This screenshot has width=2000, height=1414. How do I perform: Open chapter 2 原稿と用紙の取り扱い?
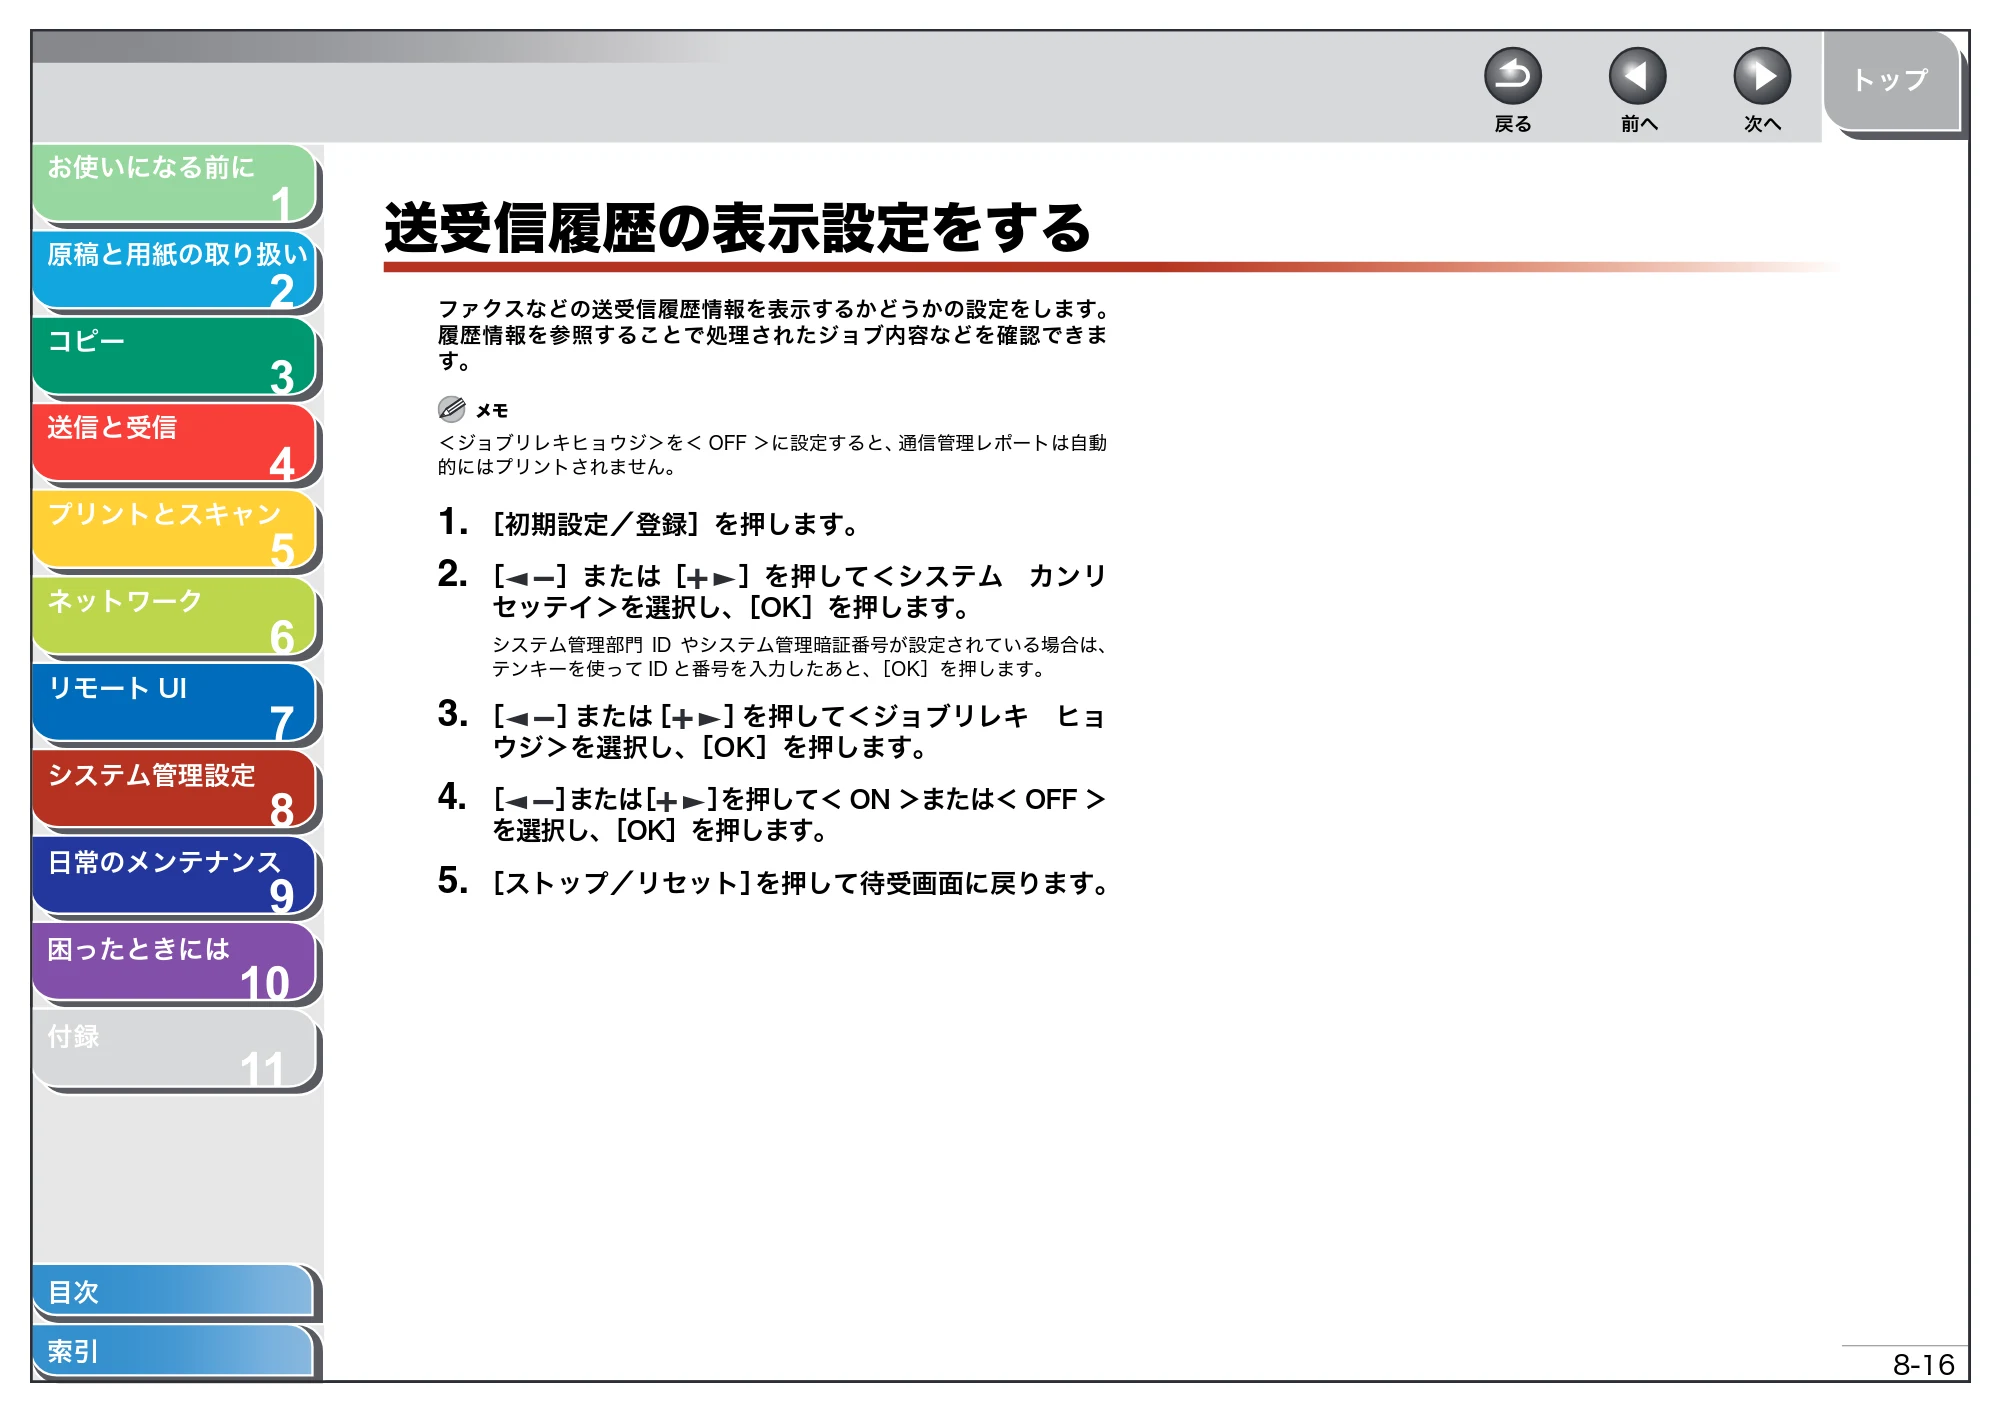pyautogui.click(x=175, y=270)
